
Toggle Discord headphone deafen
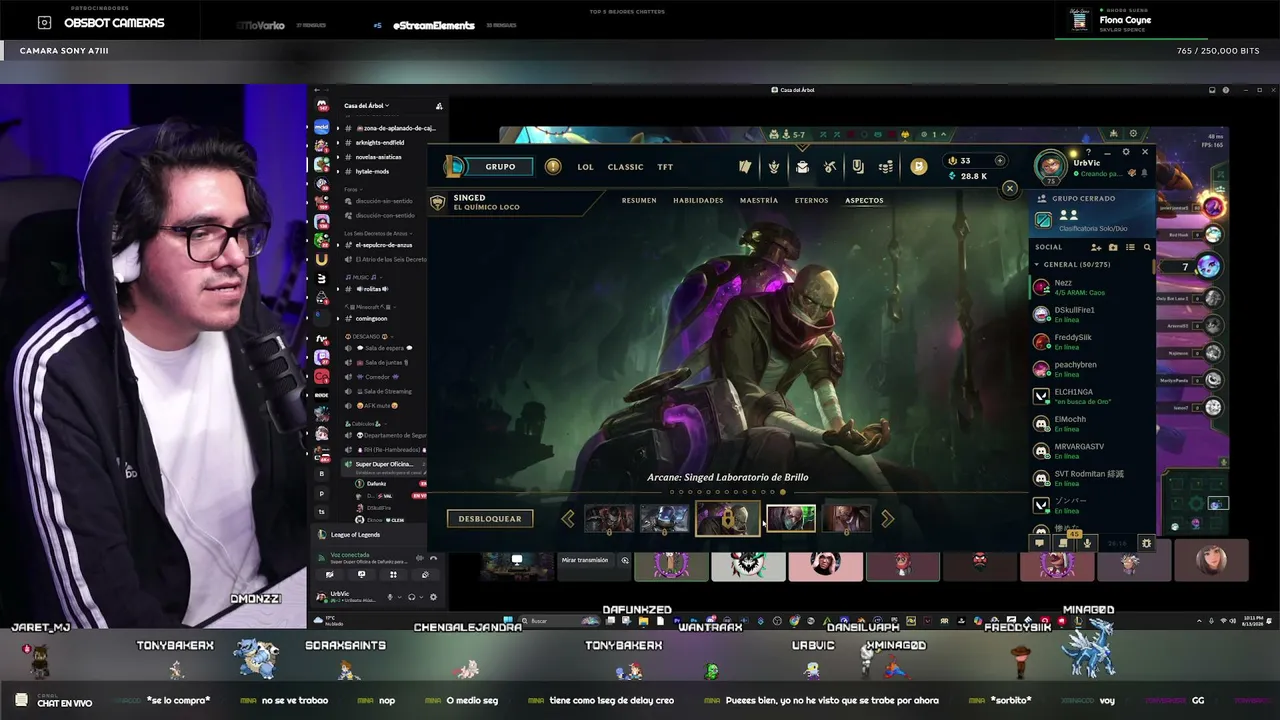pyautogui.click(x=411, y=597)
